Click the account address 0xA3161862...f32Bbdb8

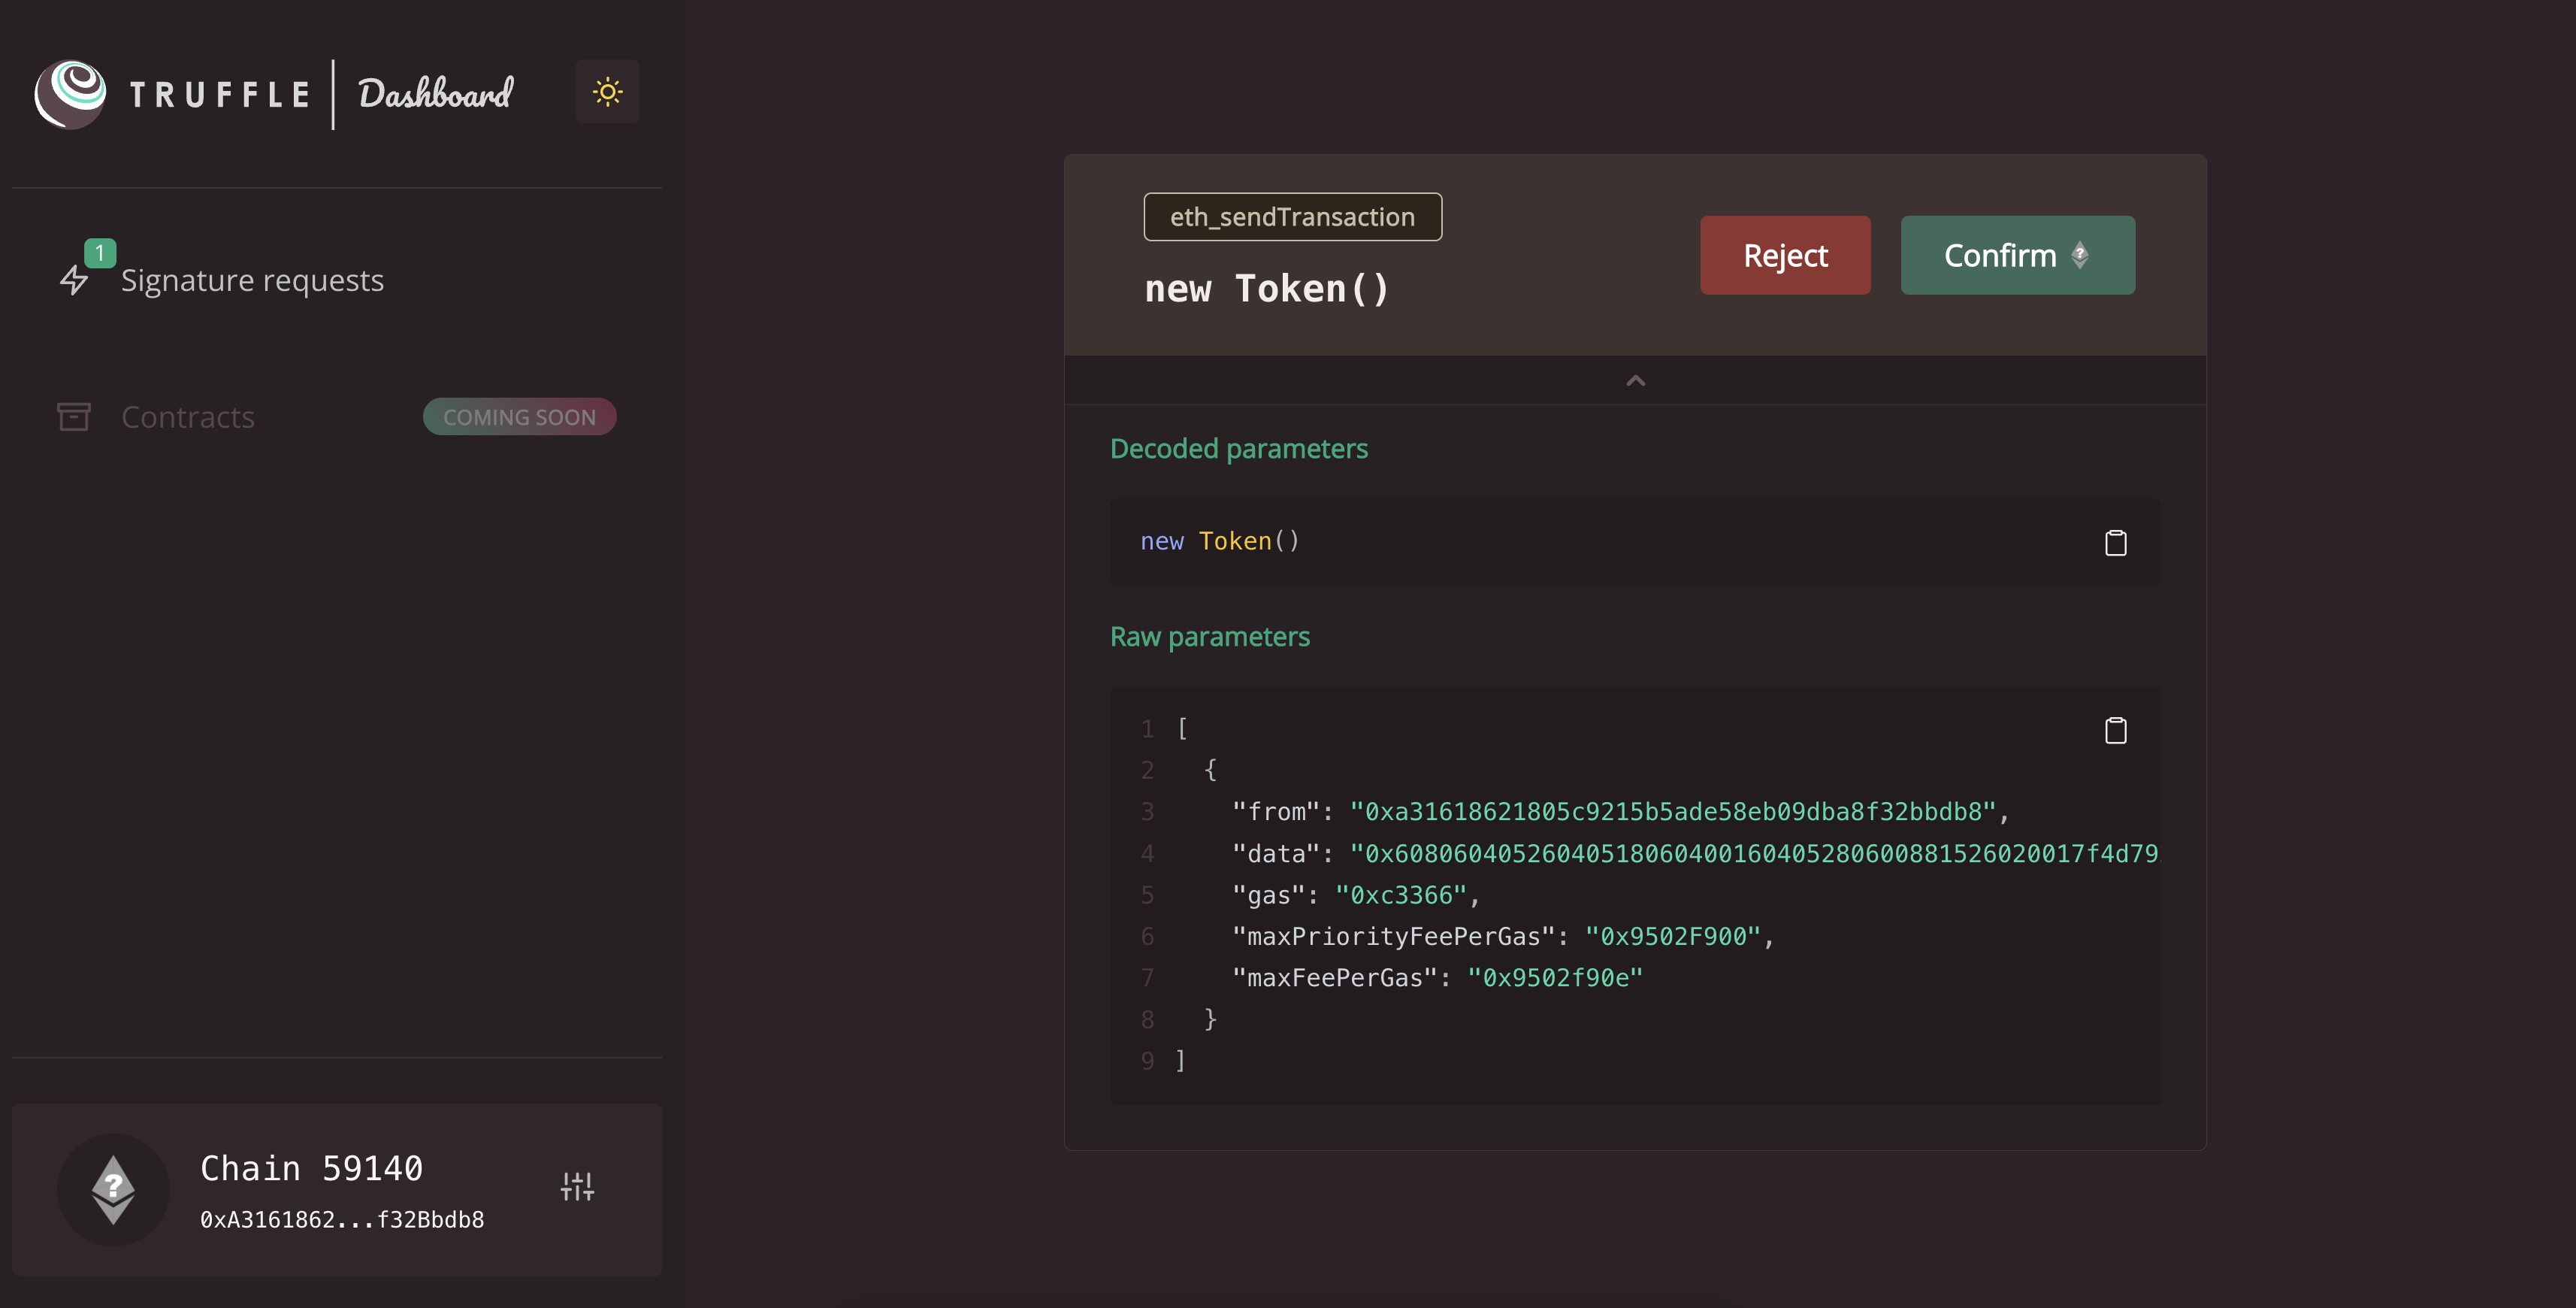(342, 1220)
